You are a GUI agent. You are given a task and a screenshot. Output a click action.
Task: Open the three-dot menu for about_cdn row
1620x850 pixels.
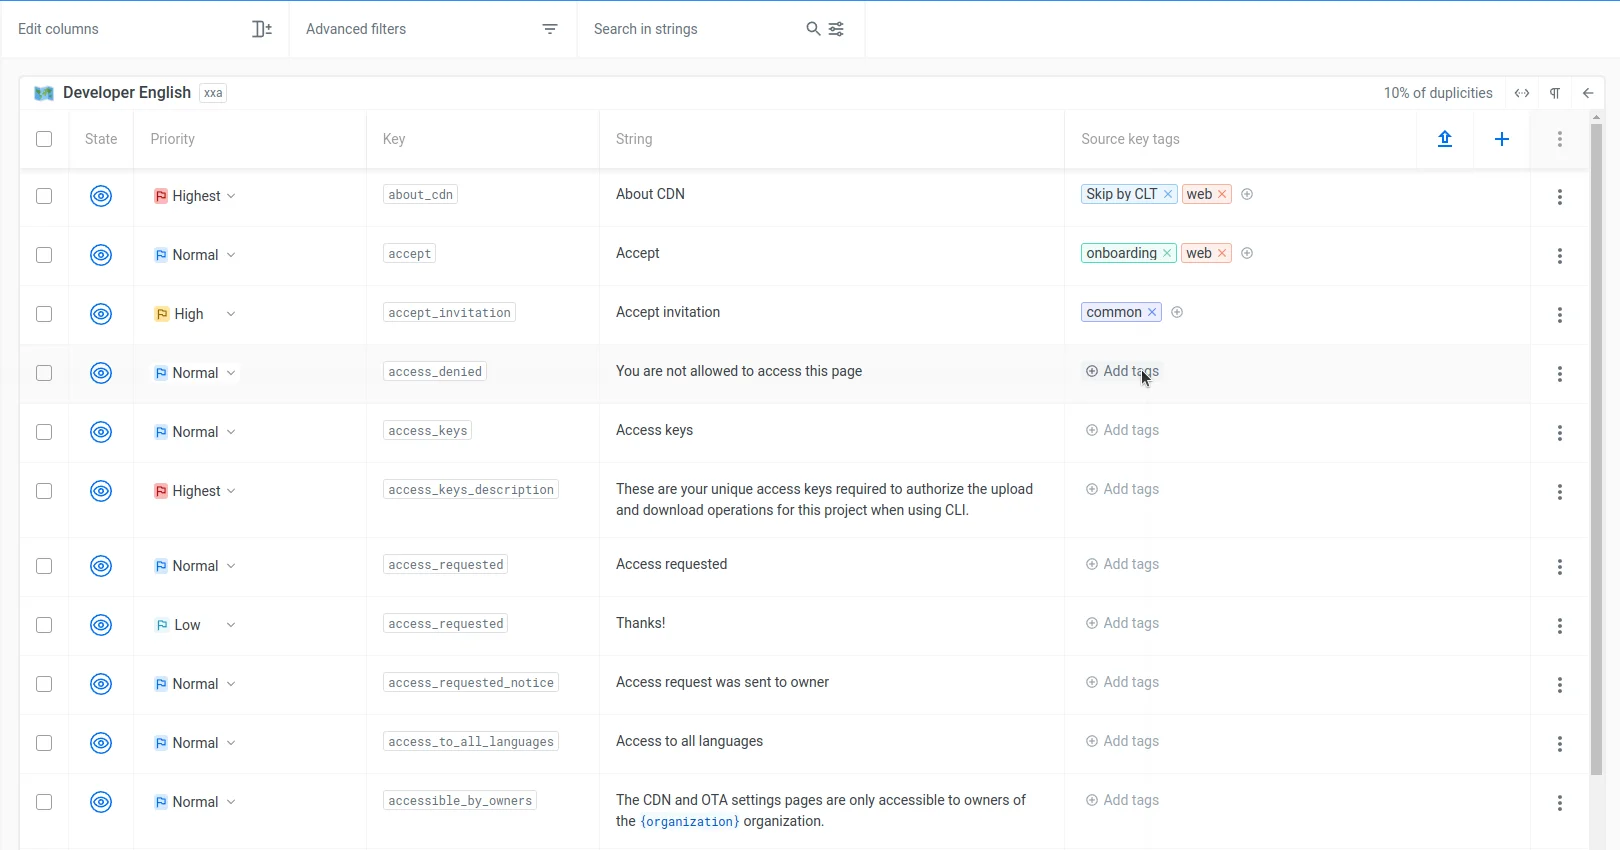(1559, 197)
